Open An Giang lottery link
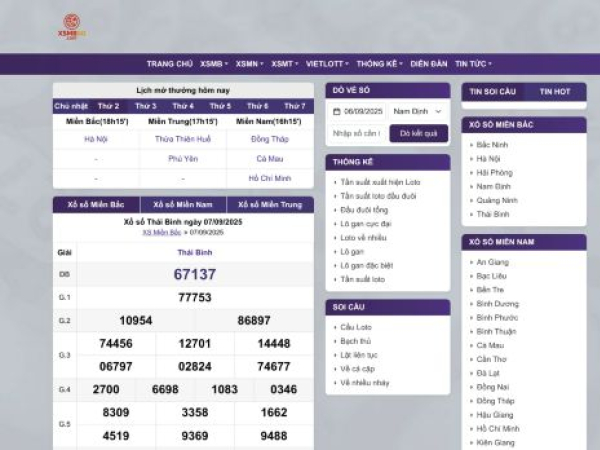This screenshot has height=450, width=600. tap(492, 262)
